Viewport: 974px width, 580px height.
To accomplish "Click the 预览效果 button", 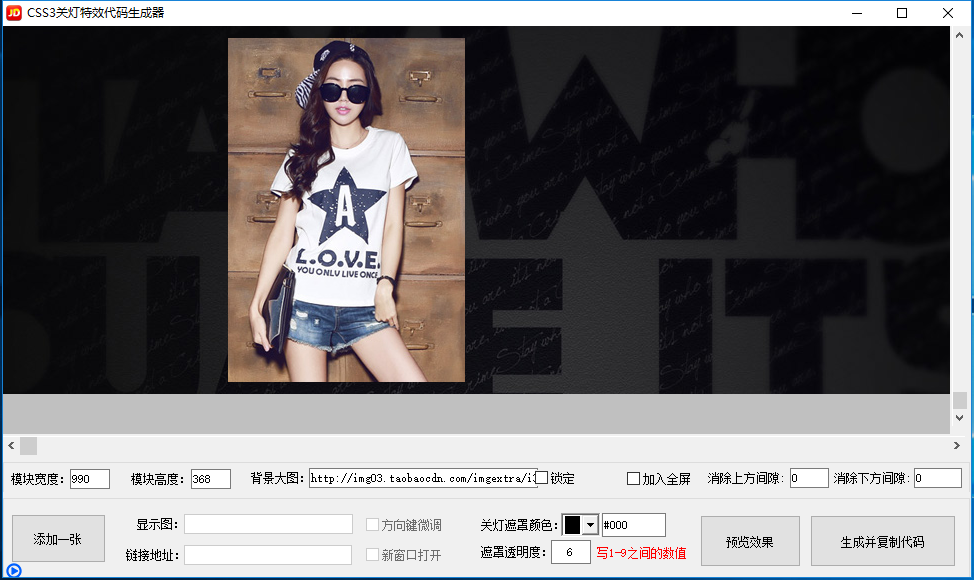I will (750, 541).
